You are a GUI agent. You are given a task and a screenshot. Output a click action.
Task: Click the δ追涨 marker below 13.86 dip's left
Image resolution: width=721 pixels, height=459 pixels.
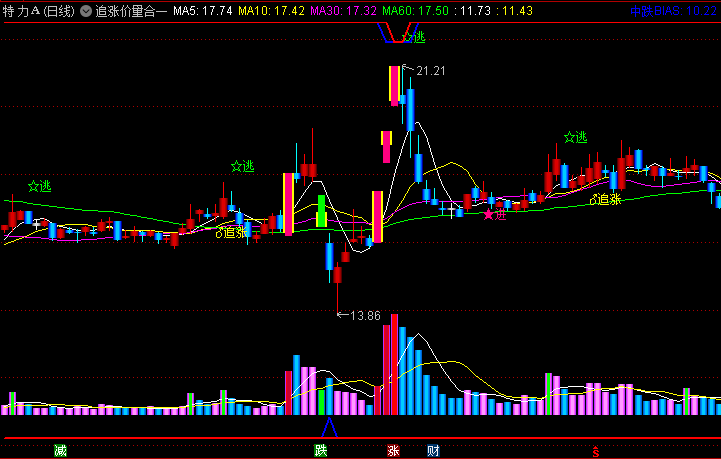tap(232, 232)
